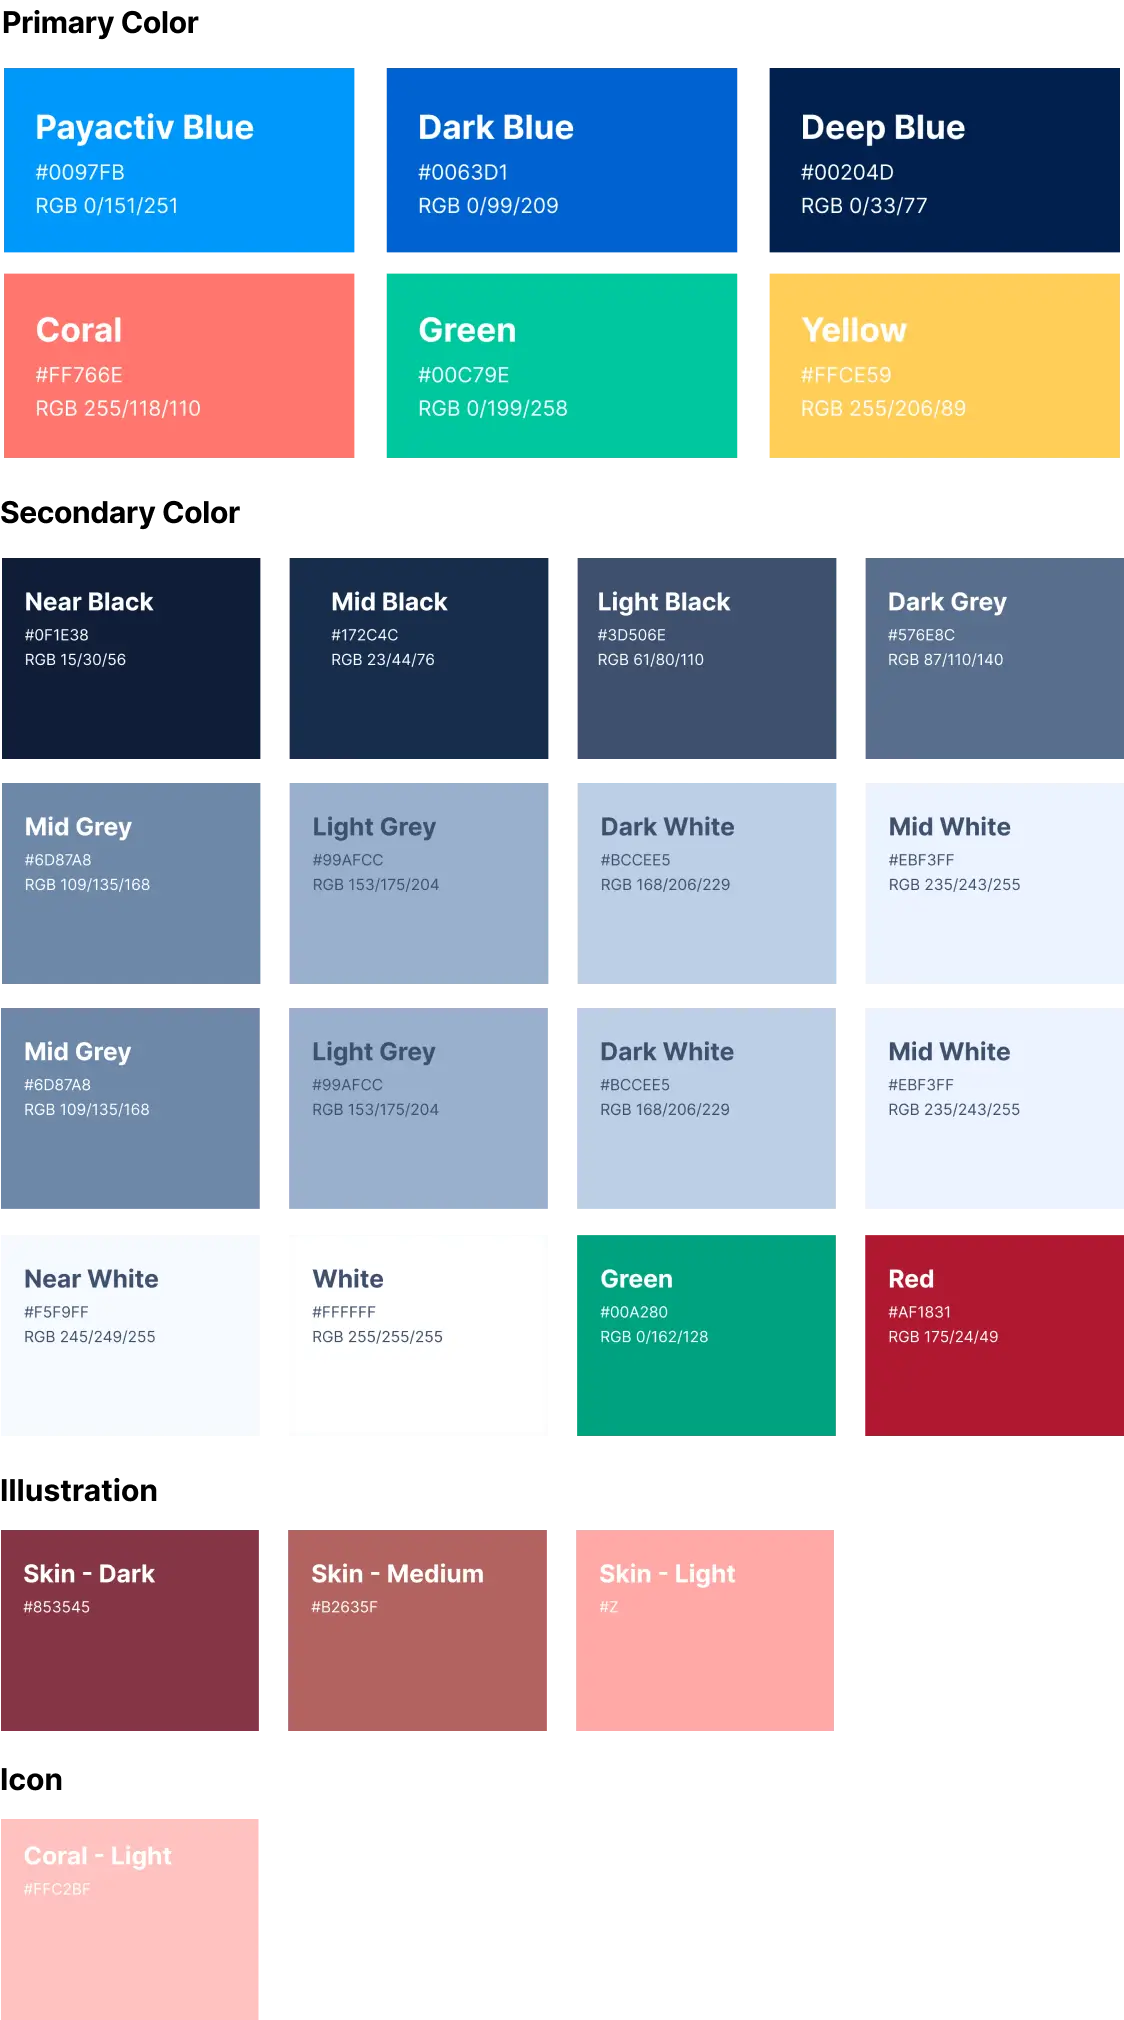Click the text "RGB 0/99/209"

pos(488,205)
